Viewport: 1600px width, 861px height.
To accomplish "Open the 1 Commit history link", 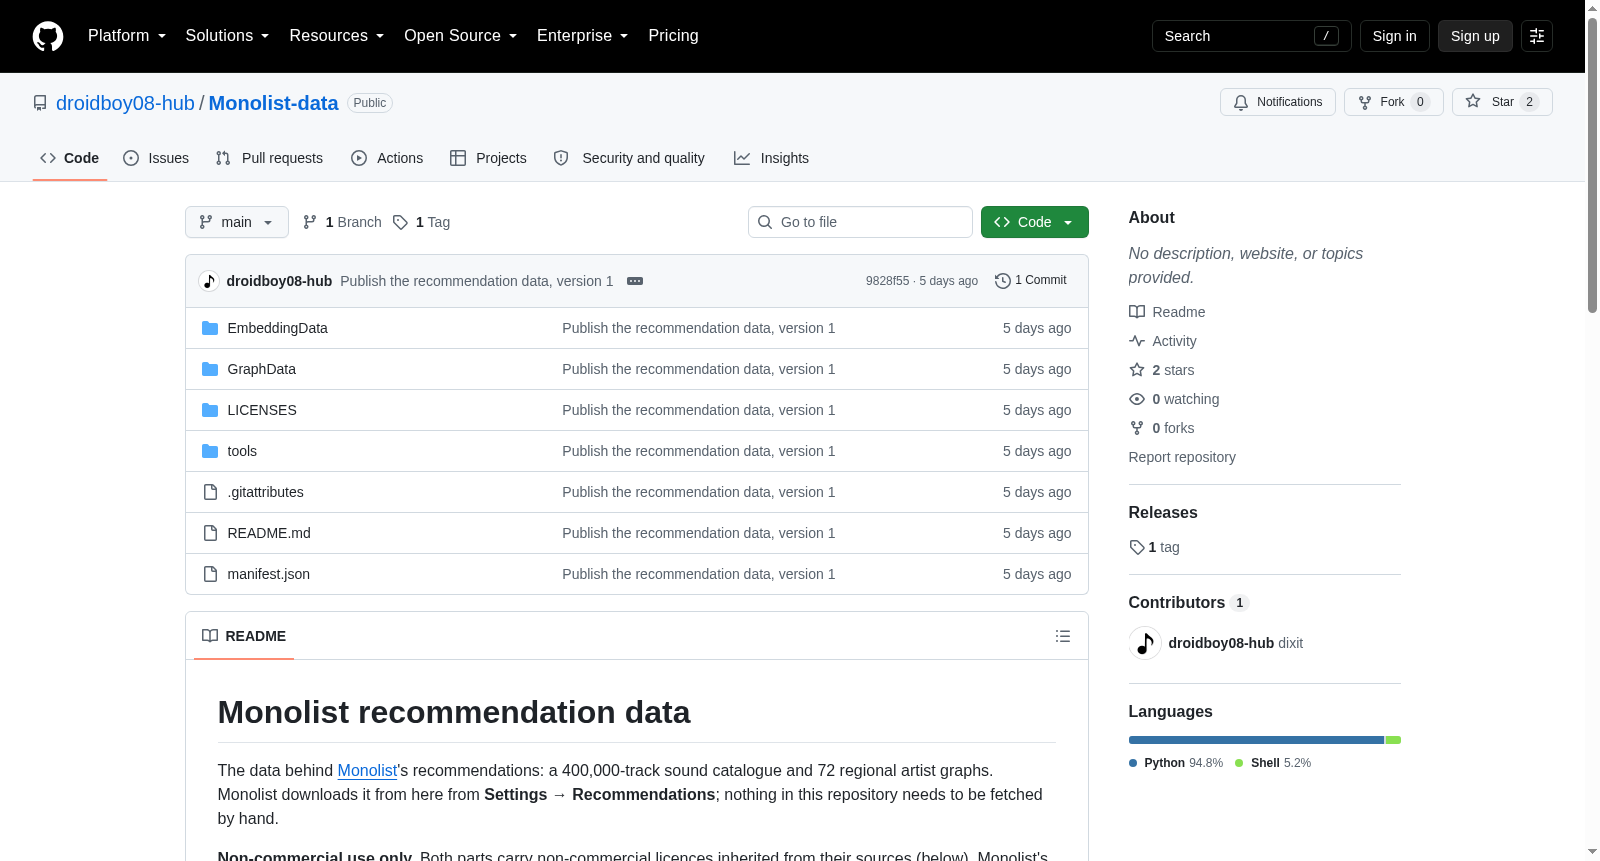I will [1031, 281].
